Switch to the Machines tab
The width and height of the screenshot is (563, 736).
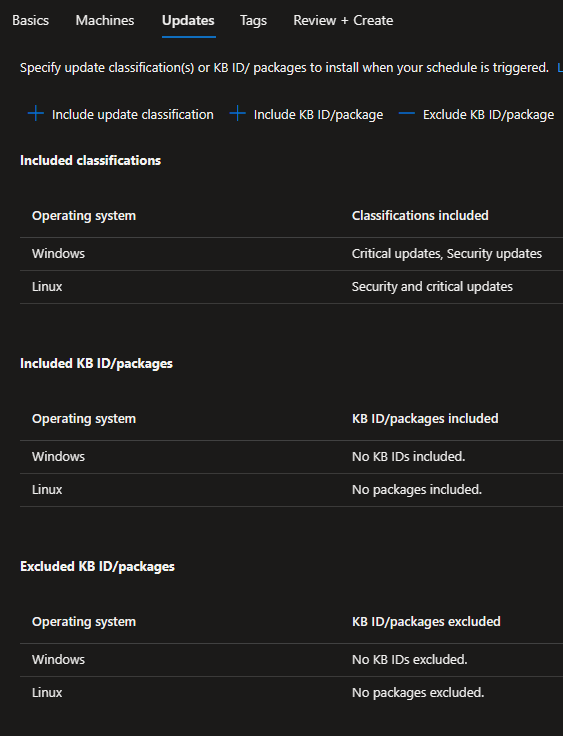(x=105, y=21)
